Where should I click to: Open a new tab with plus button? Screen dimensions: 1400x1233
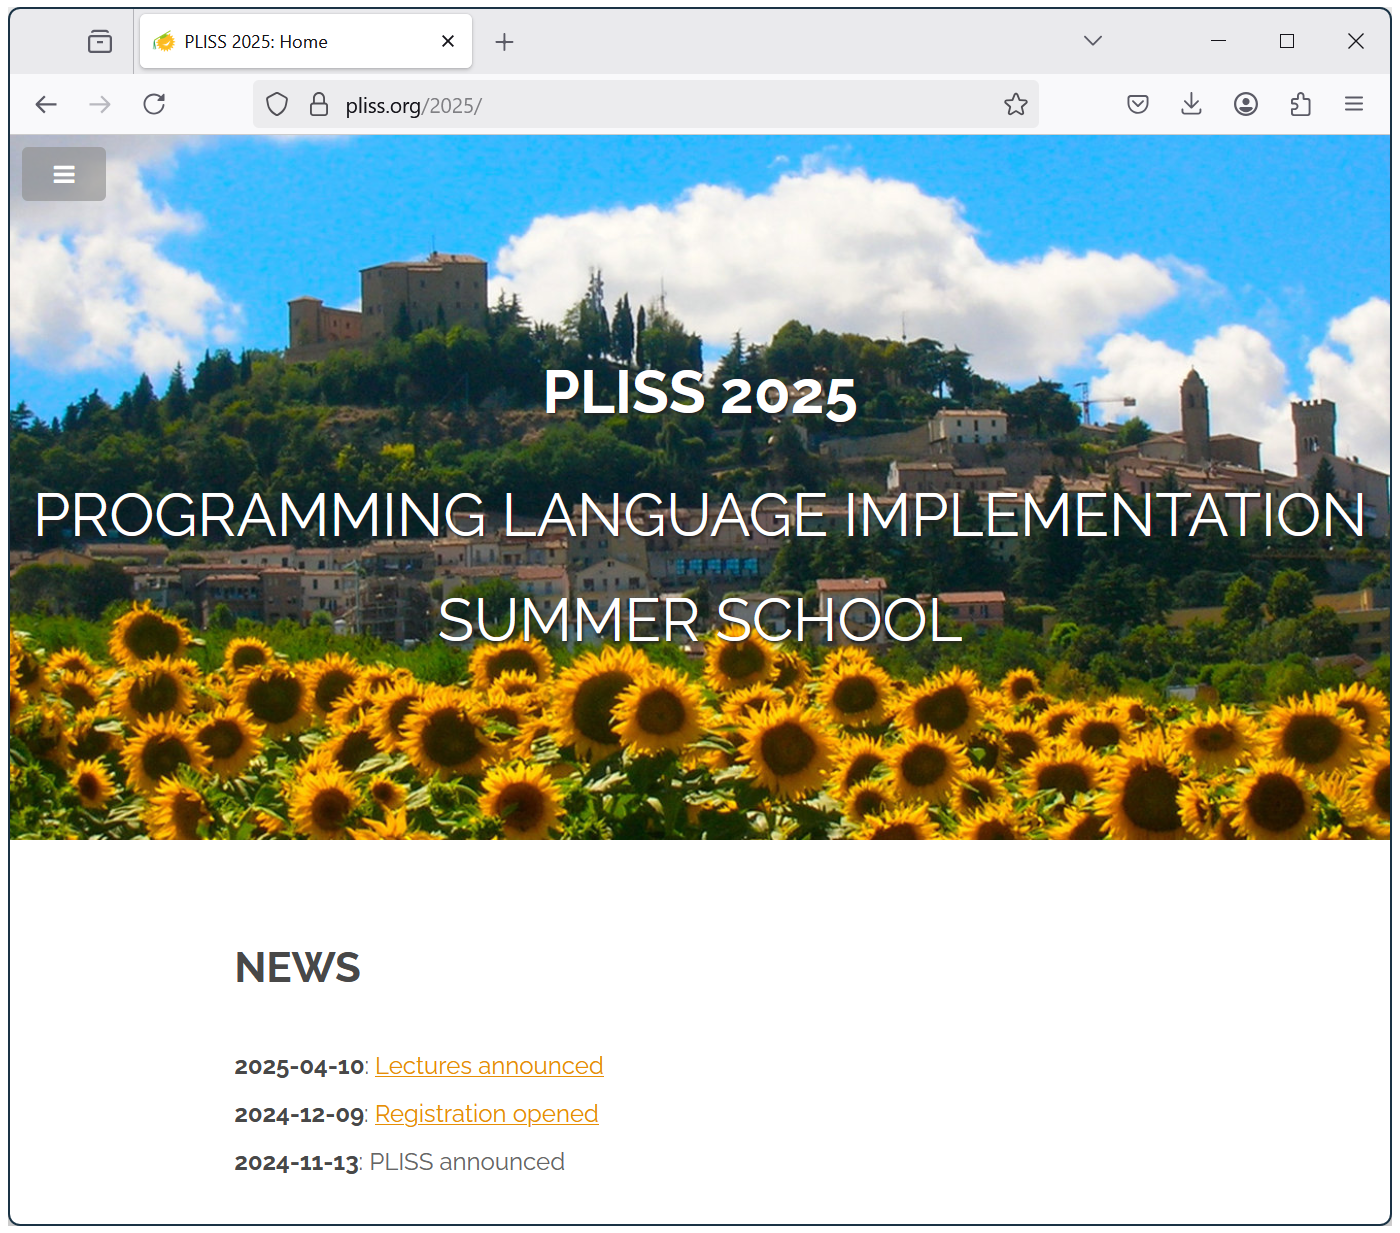(505, 41)
